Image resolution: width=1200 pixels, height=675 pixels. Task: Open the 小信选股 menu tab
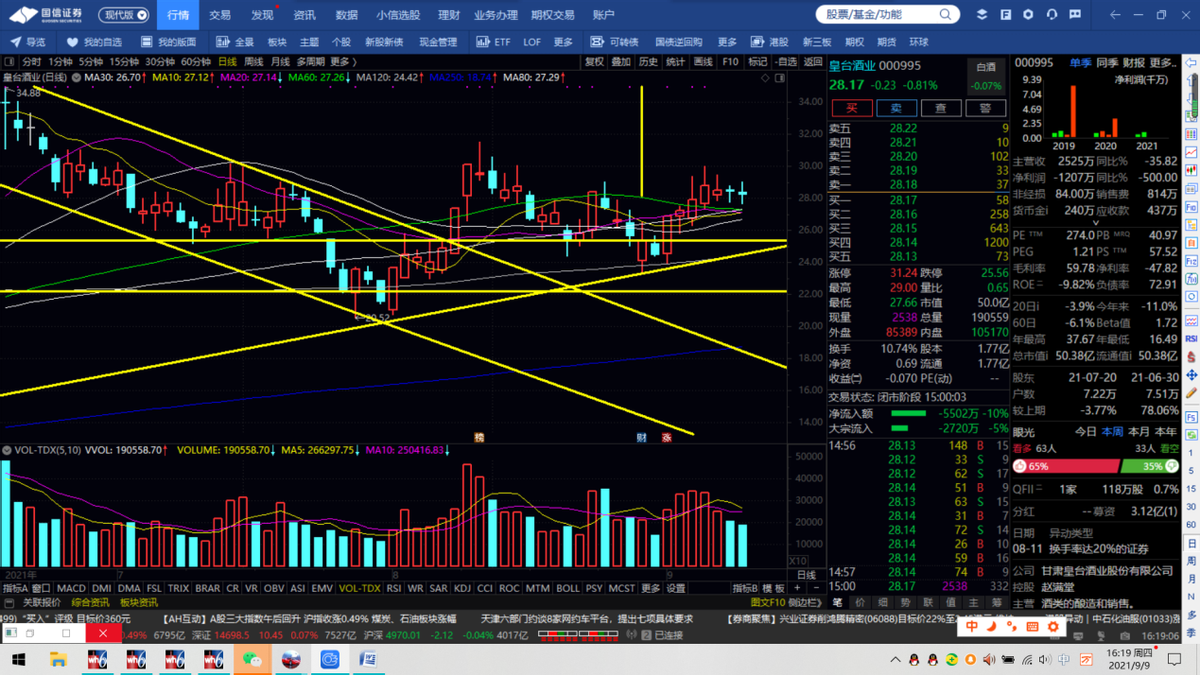pos(398,15)
